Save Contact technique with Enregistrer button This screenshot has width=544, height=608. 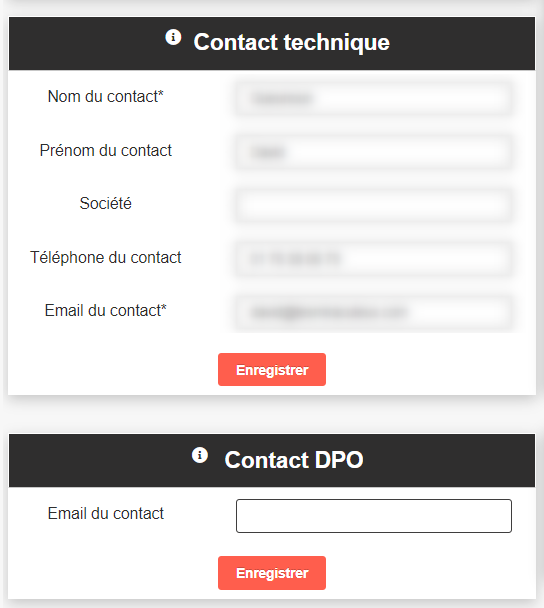(x=272, y=370)
